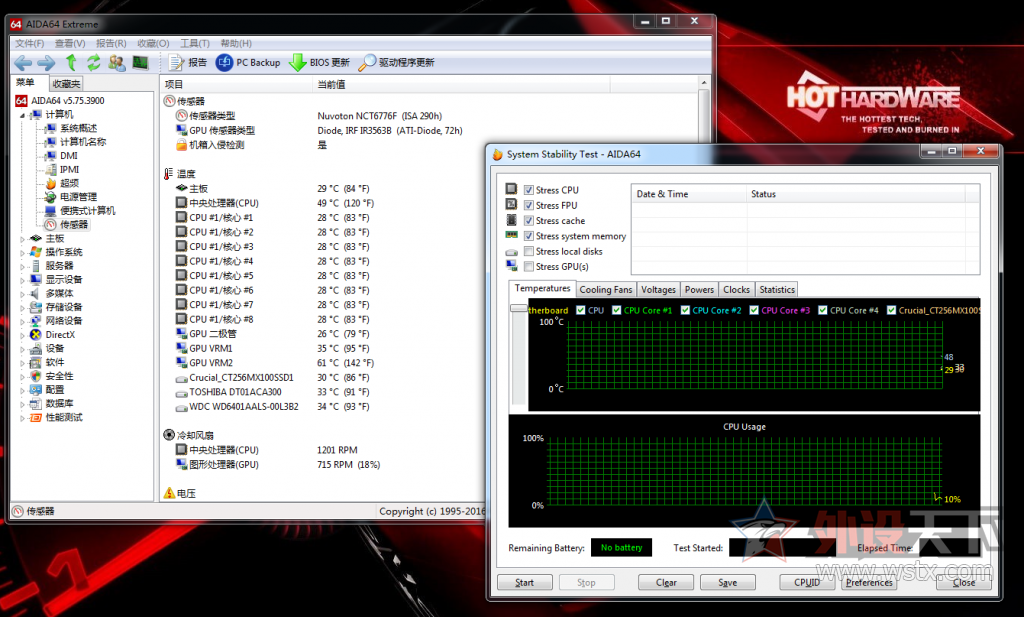Click the Preferences button
Image resolution: width=1024 pixels, height=617 pixels.
coord(869,582)
